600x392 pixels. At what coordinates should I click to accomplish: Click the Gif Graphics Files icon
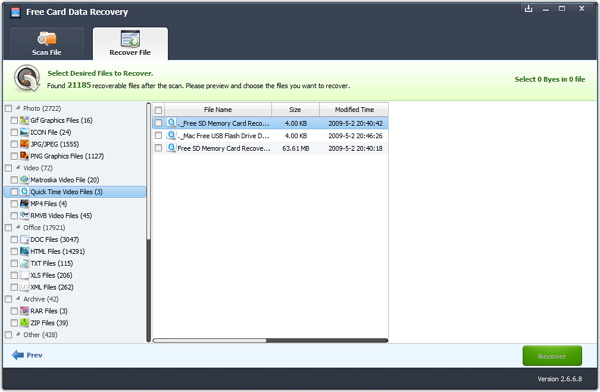24,120
